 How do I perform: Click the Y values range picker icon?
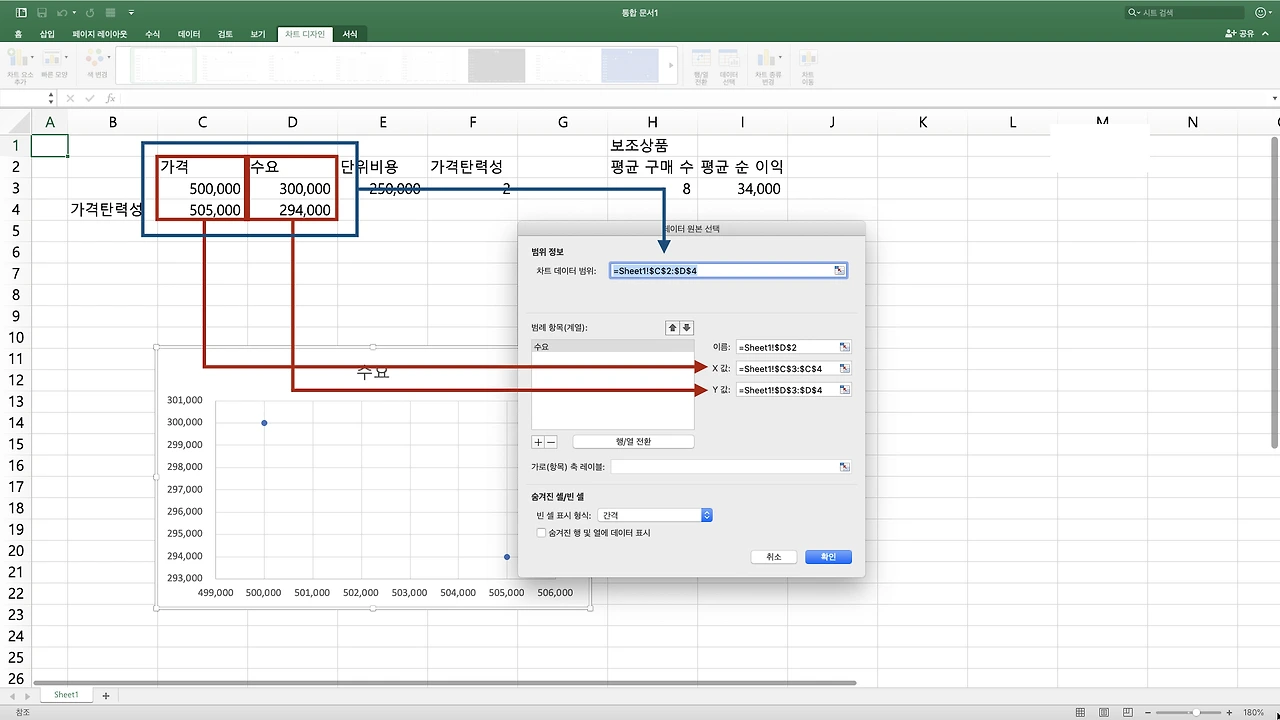[x=845, y=390]
